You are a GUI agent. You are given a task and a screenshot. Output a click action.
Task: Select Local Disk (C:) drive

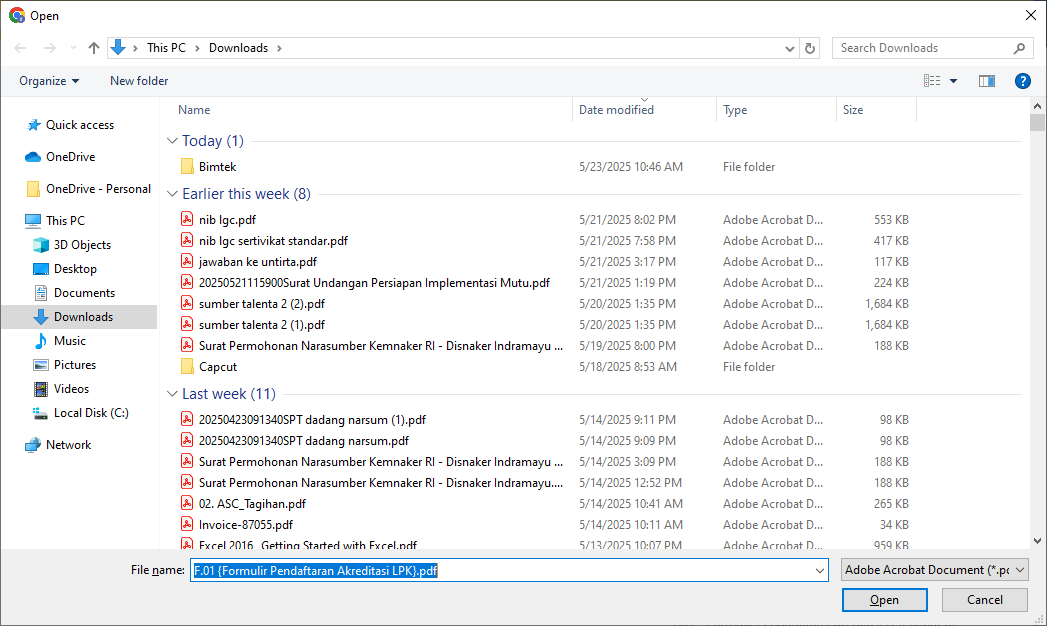click(91, 413)
